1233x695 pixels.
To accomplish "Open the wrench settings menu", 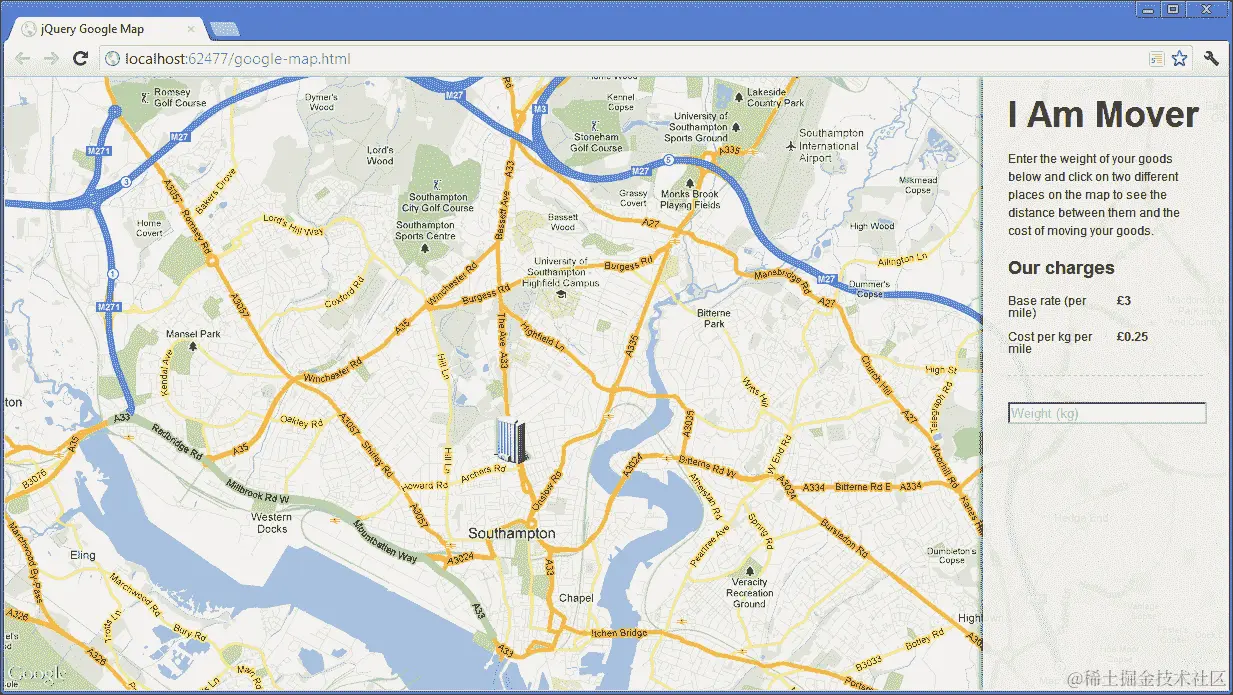I will click(1211, 59).
